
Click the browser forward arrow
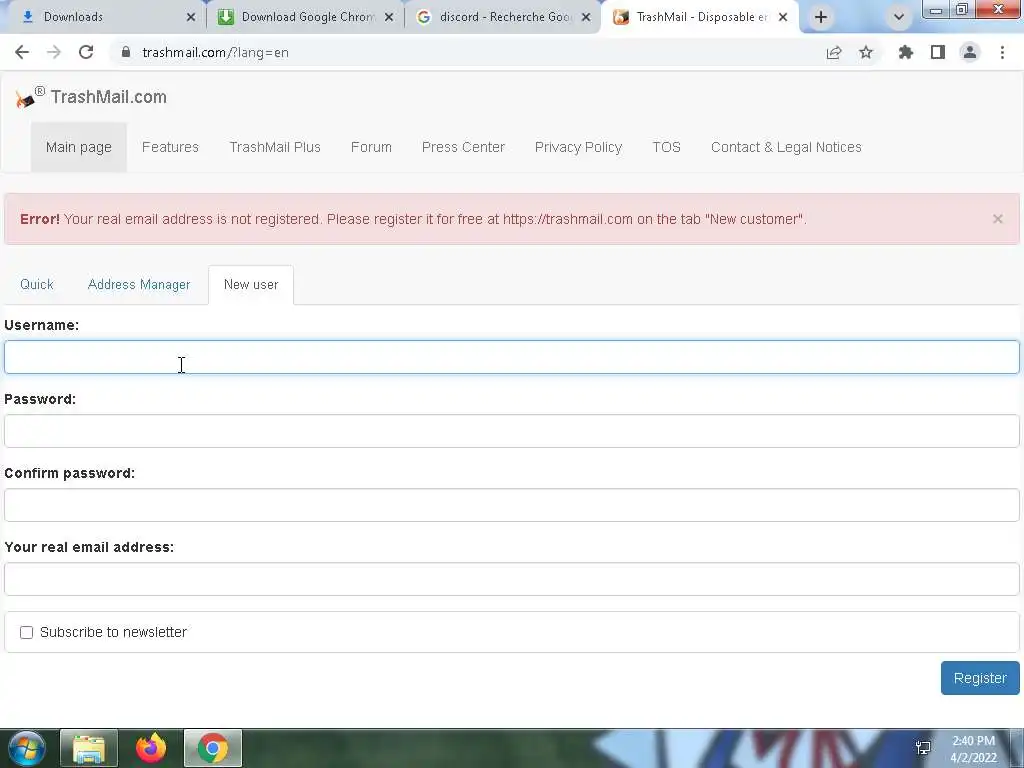click(x=54, y=52)
